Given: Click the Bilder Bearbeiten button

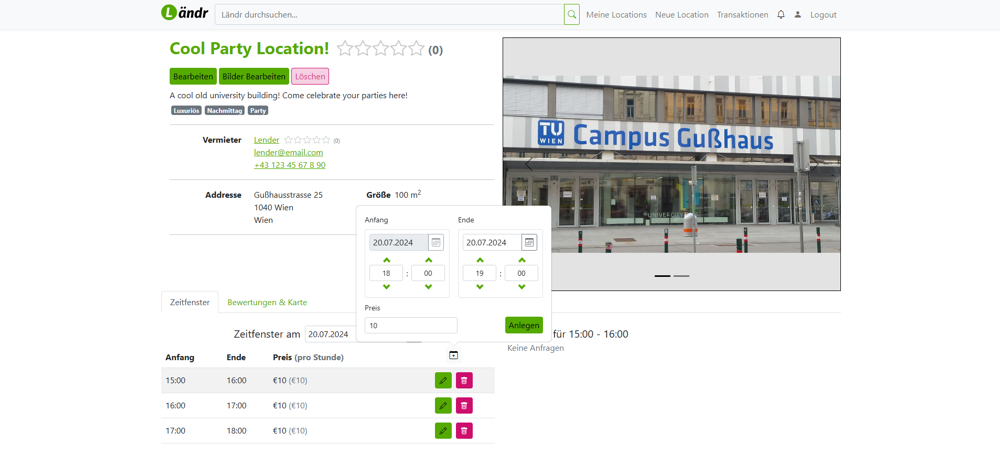Looking at the screenshot, I should (254, 77).
